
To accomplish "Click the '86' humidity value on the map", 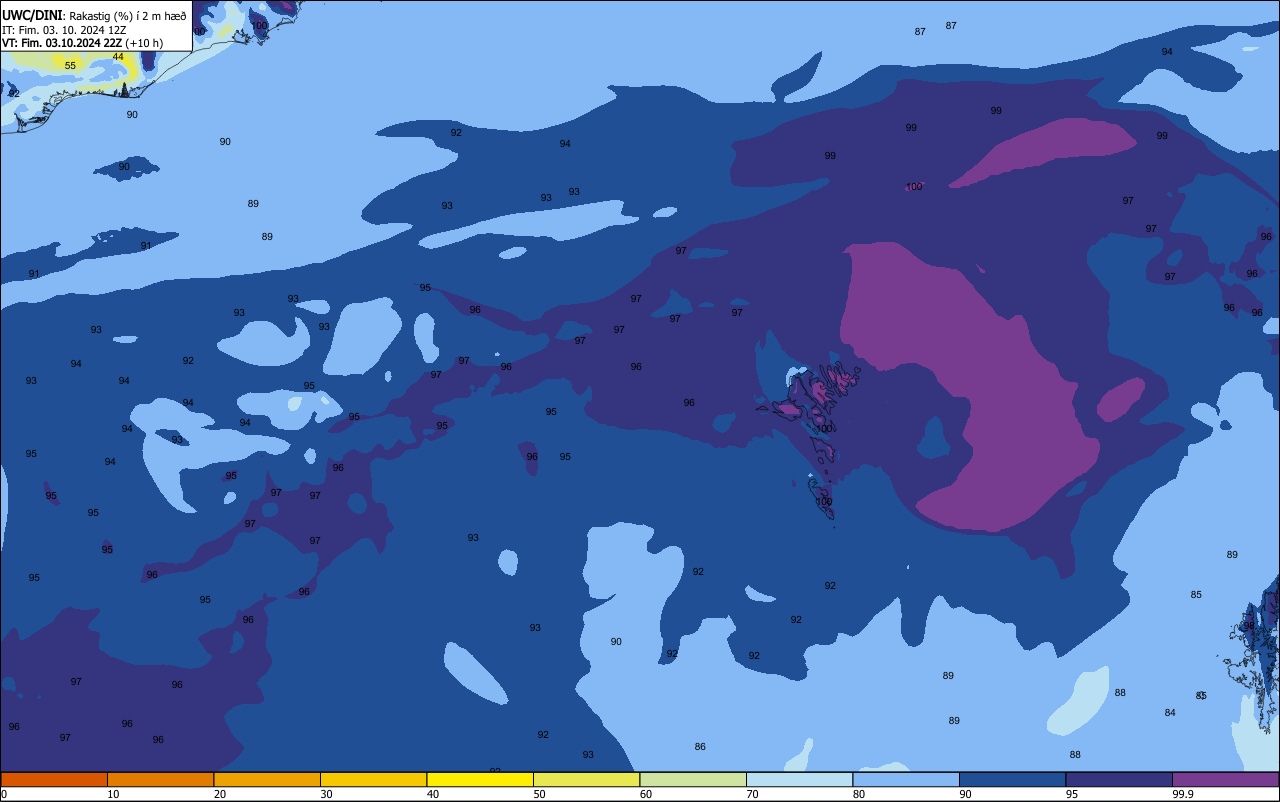I will (x=700, y=747).
